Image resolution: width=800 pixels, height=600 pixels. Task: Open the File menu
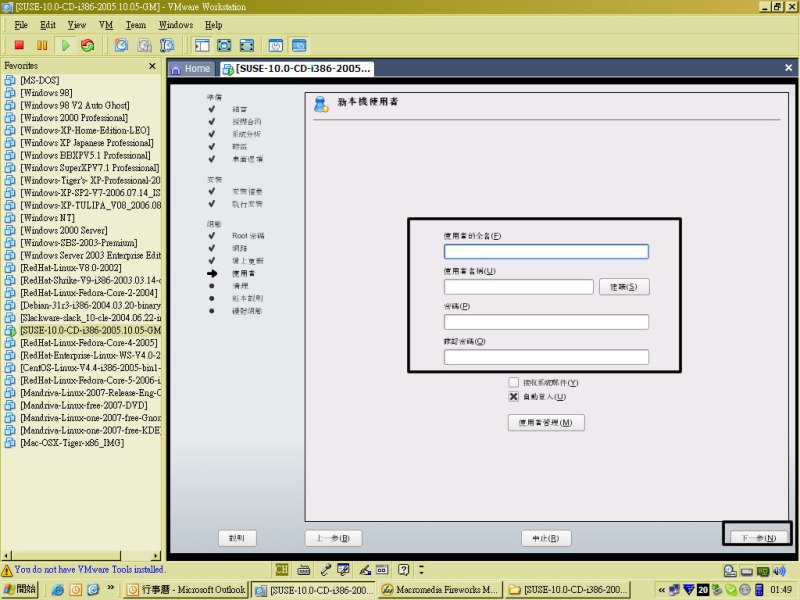pos(21,25)
